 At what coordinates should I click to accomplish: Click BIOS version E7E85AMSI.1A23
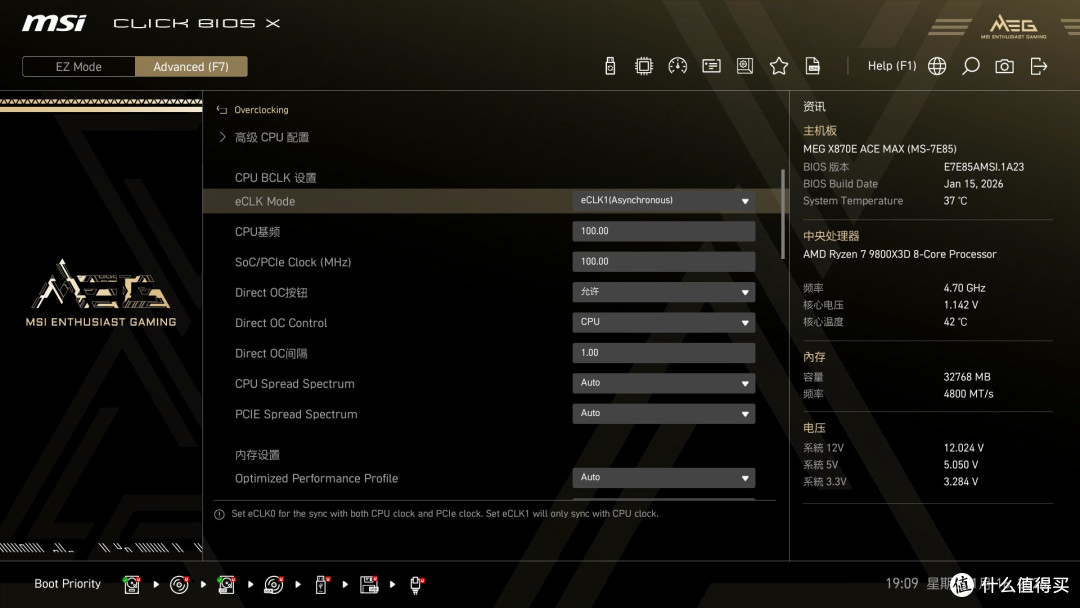tap(984, 167)
